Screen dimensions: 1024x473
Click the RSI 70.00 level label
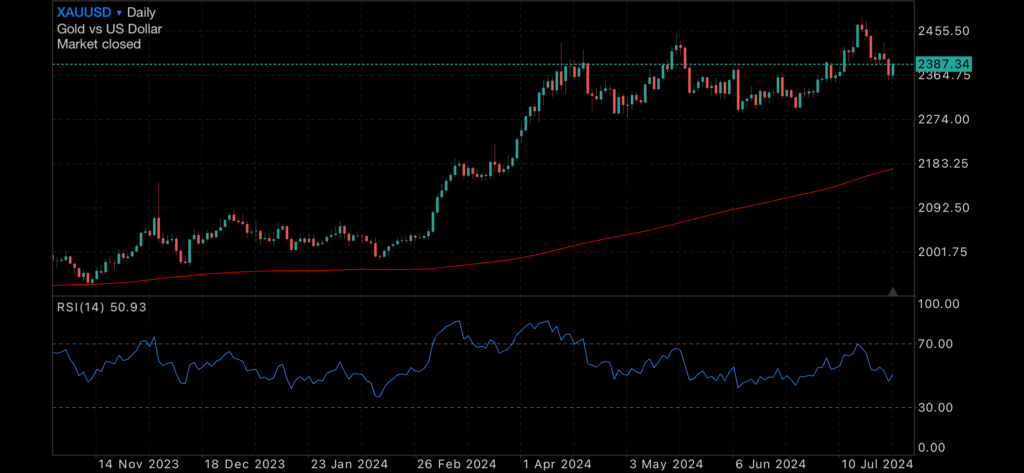(936, 344)
